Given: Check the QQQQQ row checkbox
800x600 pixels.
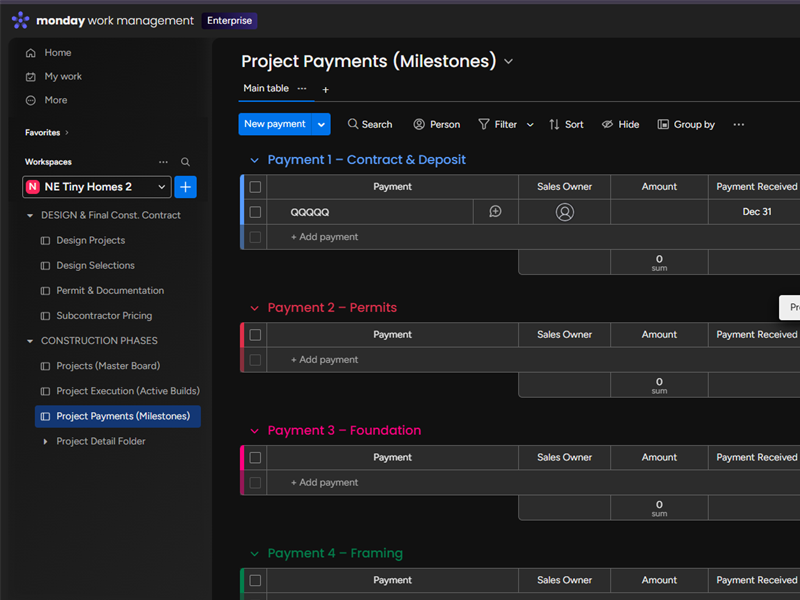Looking at the screenshot, I should point(255,212).
